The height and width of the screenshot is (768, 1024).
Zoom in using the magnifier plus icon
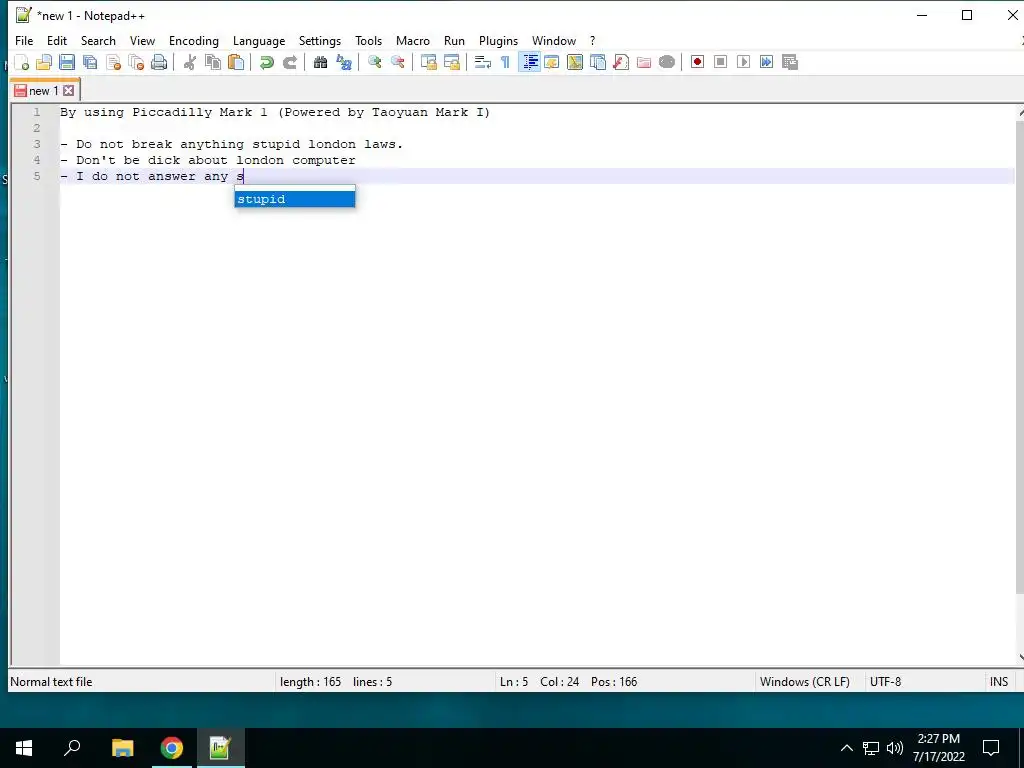[375, 62]
